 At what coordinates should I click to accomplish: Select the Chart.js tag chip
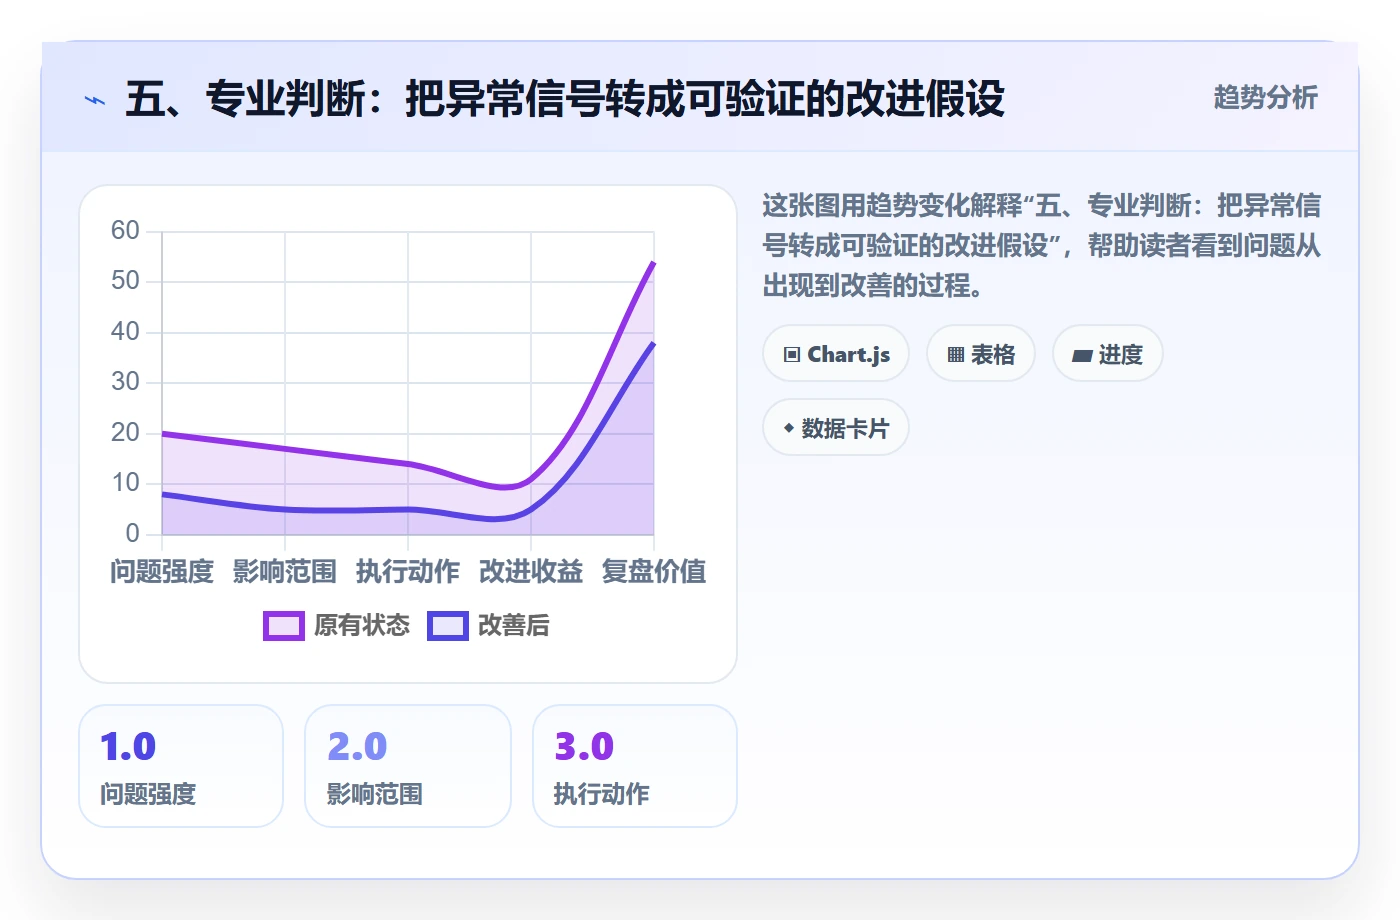tap(836, 354)
